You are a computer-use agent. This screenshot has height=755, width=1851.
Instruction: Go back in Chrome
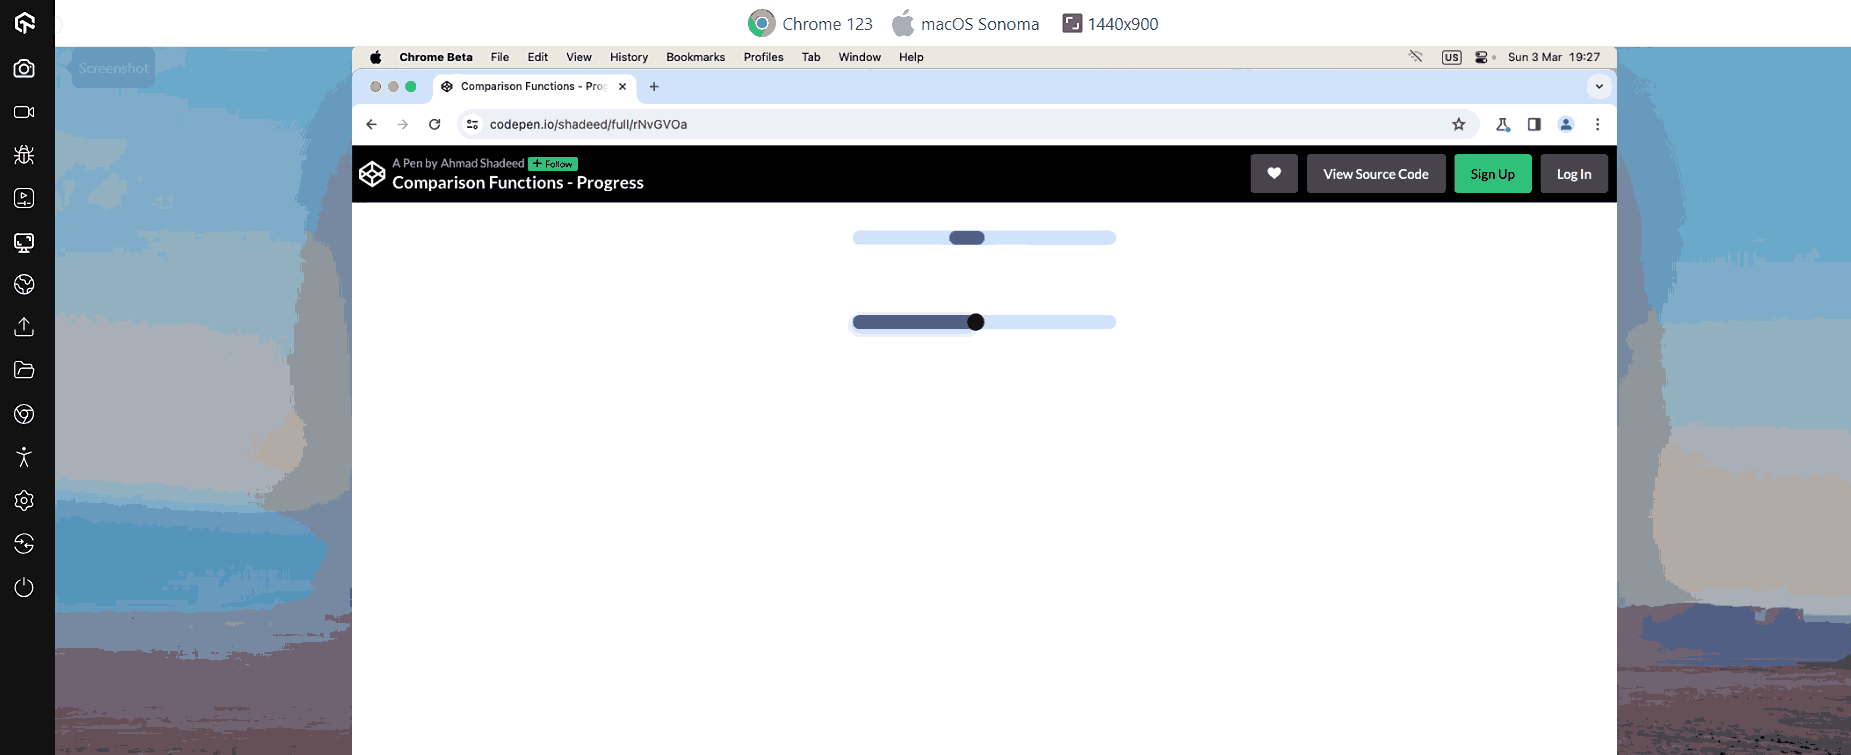coord(371,124)
